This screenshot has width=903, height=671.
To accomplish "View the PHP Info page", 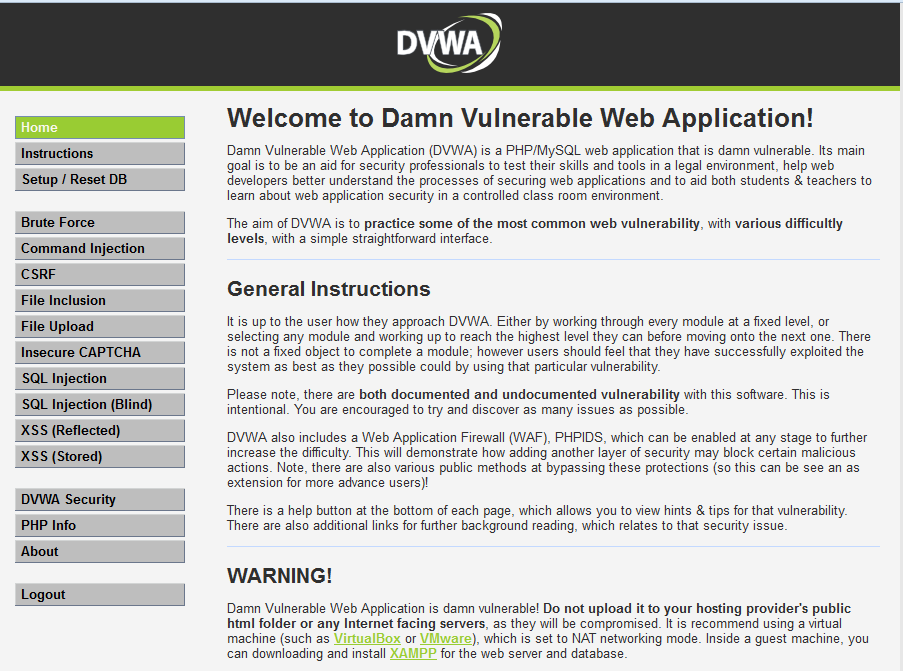I will [100, 525].
